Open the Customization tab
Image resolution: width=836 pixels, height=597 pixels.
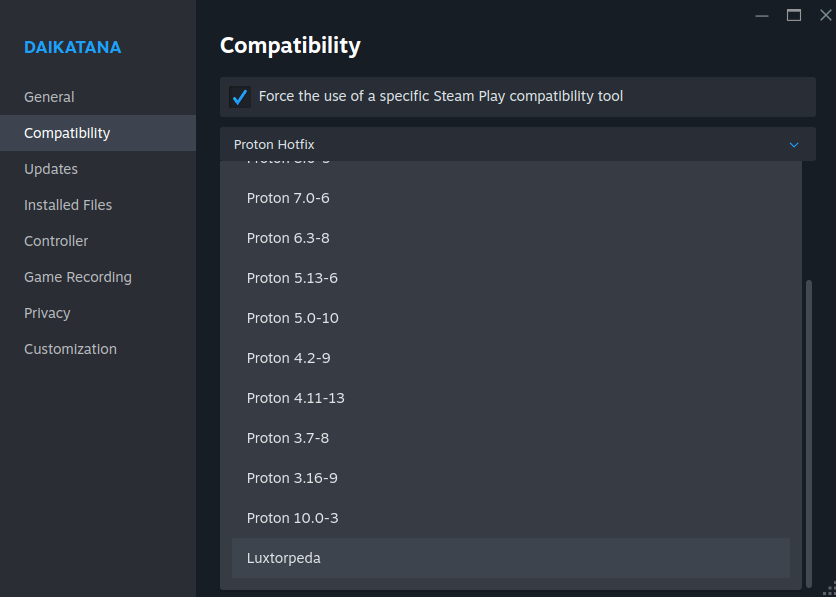[70, 349]
